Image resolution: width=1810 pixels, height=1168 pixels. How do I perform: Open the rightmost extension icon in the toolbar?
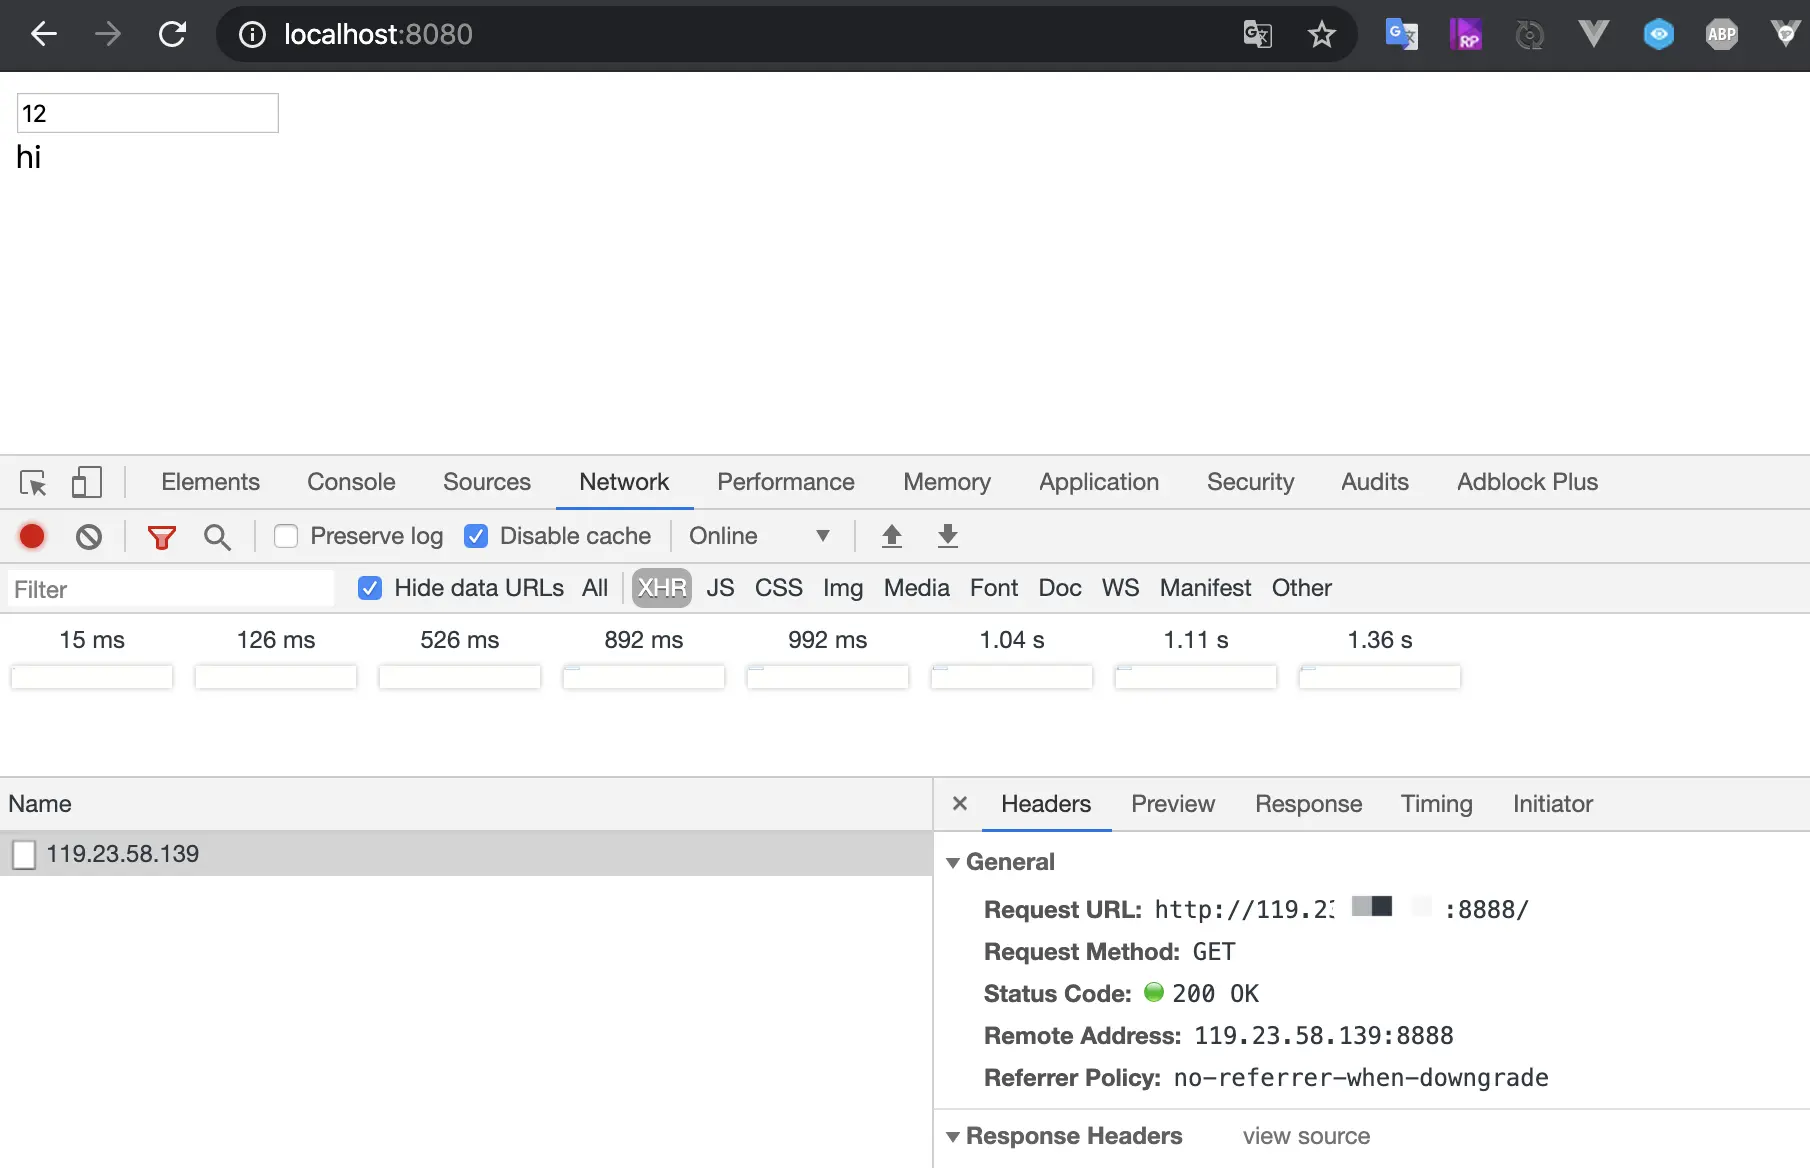click(x=1785, y=35)
